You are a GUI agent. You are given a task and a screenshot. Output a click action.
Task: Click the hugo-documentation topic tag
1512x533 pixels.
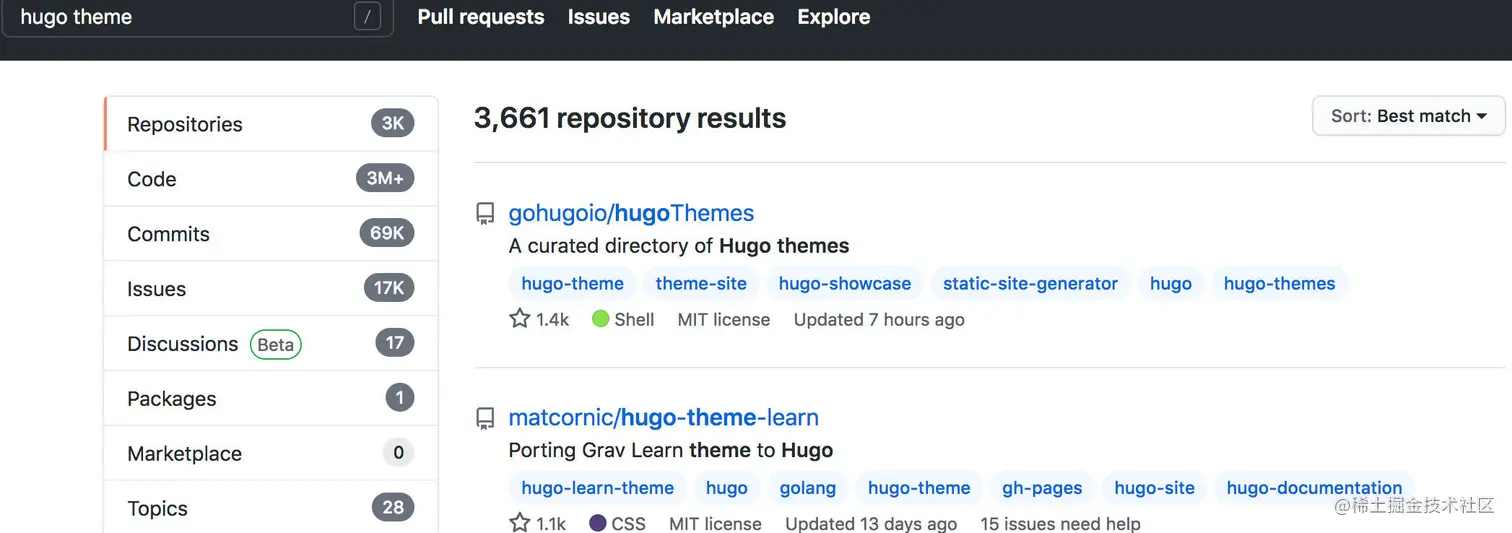1314,488
